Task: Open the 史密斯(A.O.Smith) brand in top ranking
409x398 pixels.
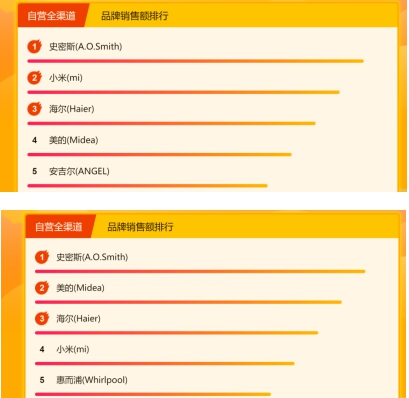Action: (86, 46)
